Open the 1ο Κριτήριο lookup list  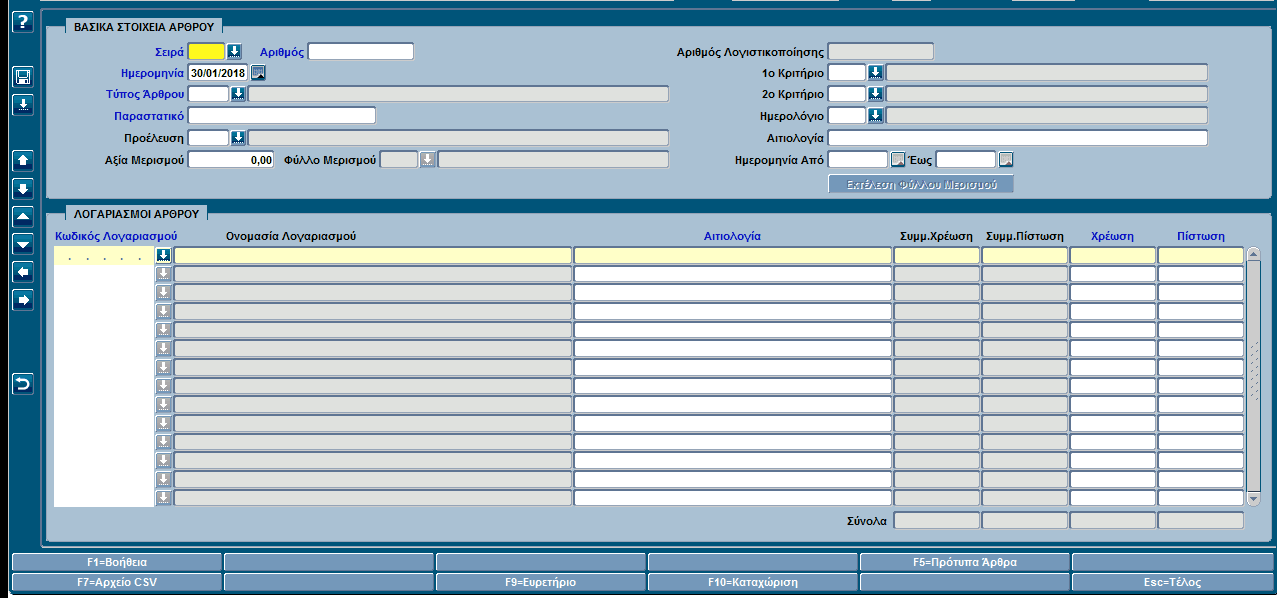(875, 72)
